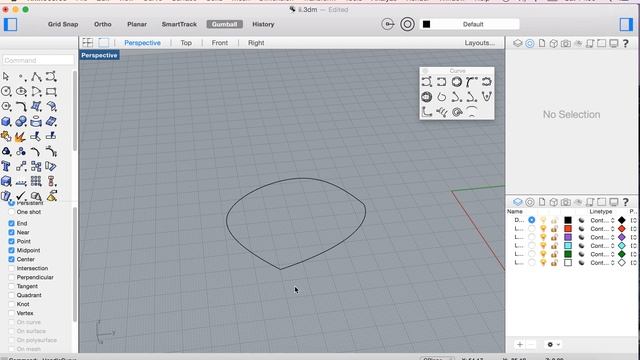640x360 pixels.
Task: Open Linetype dropdown of purple layer
Action: tap(602, 237)
